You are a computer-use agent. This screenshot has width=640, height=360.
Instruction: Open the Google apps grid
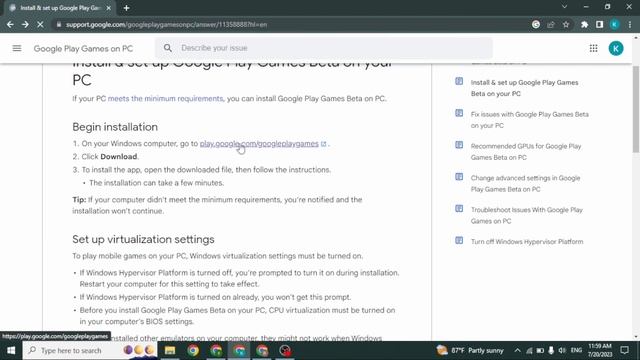point(593,48)
